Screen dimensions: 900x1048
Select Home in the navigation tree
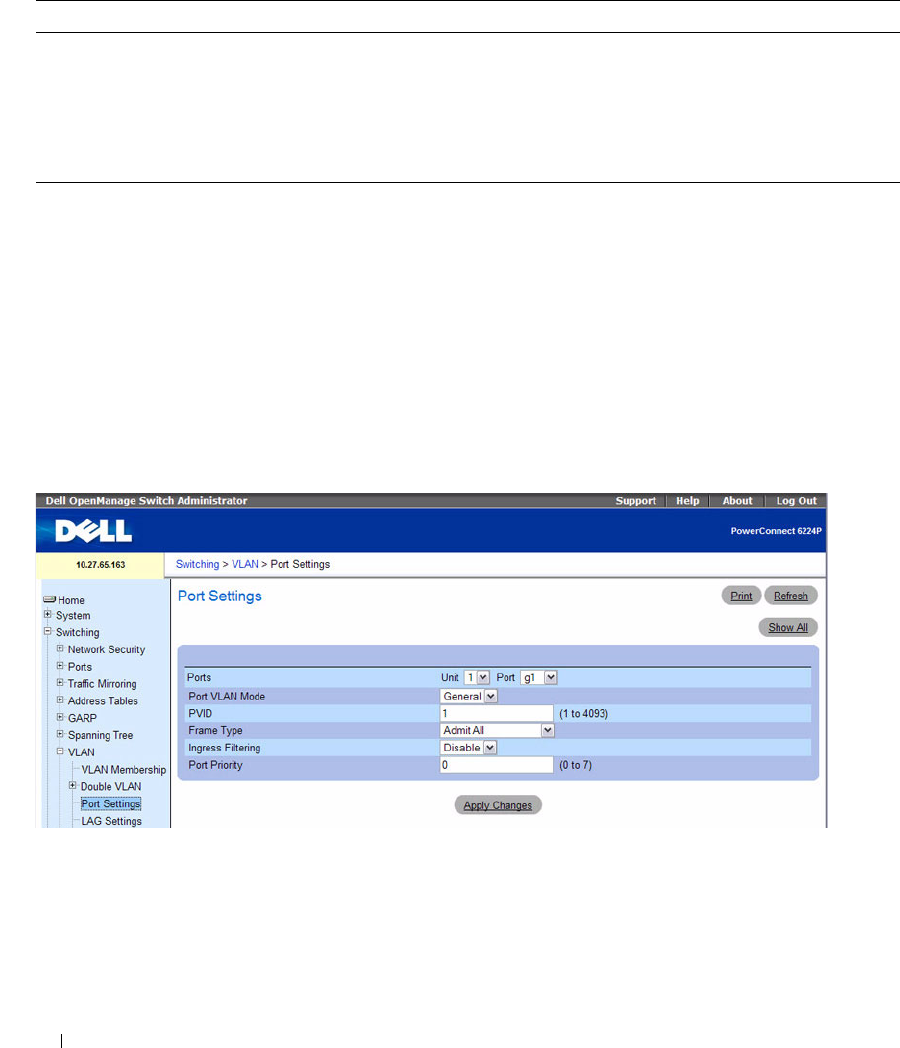[71, 600]
